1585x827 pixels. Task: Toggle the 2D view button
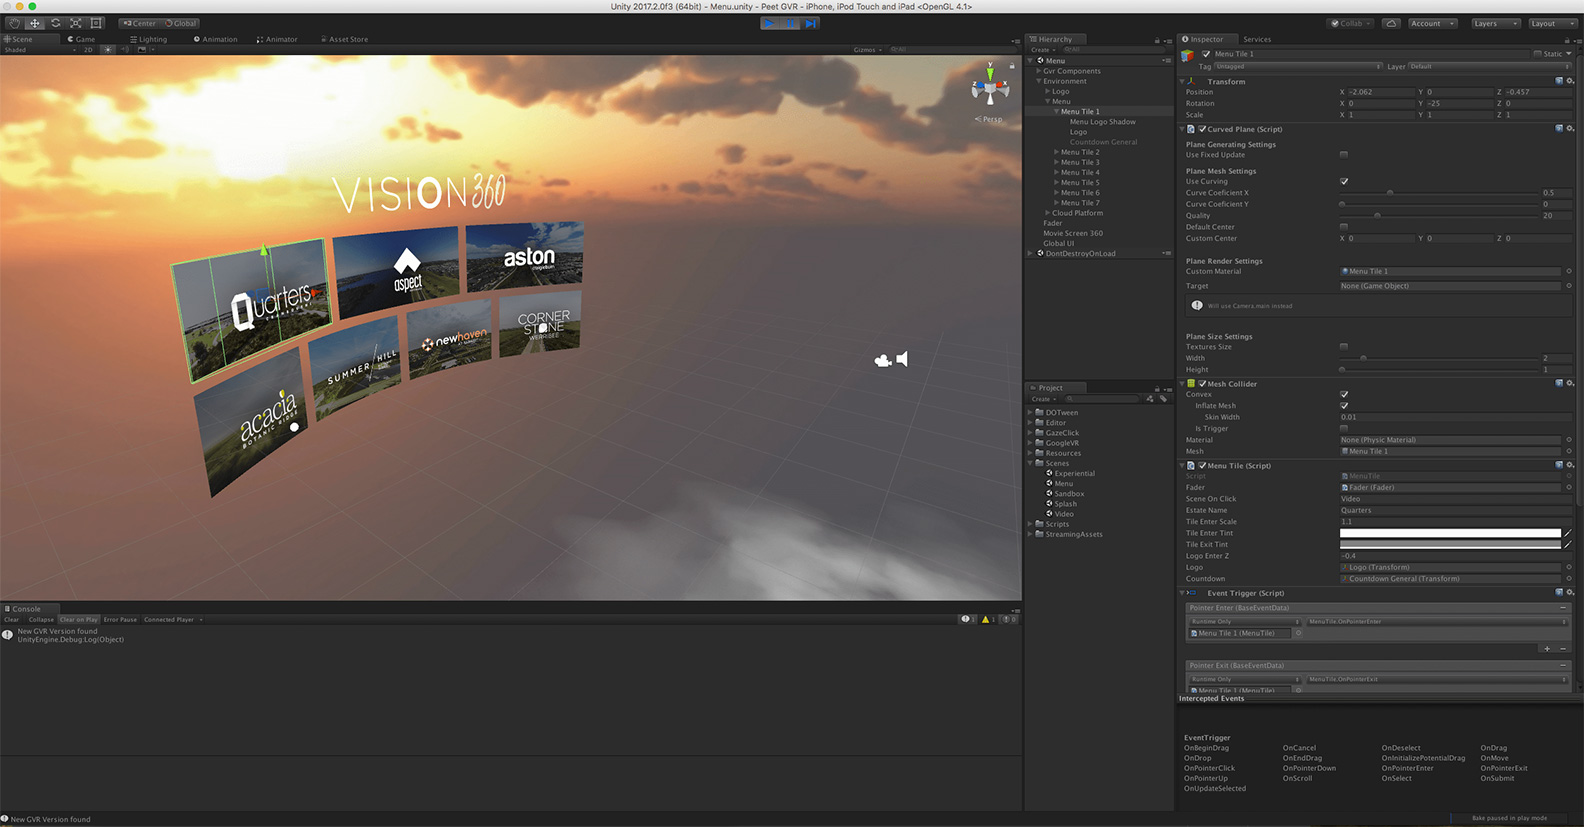coord(88,49)
